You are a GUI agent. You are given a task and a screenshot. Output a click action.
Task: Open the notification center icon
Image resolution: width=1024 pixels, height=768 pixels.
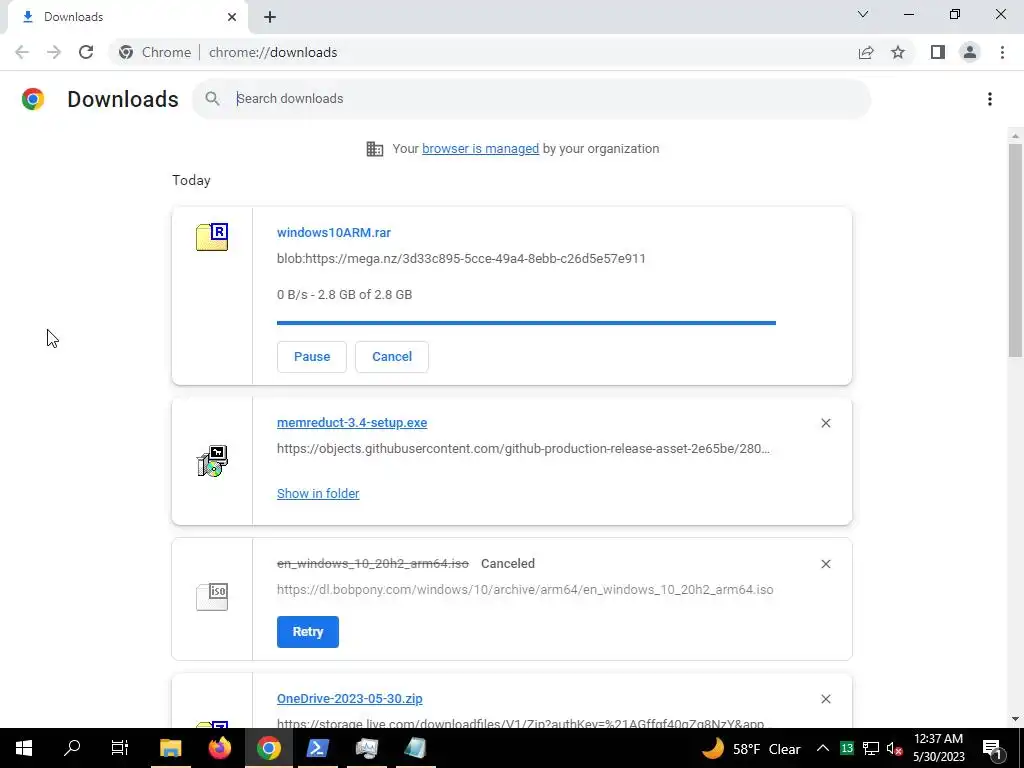click(x=993, y=748)
